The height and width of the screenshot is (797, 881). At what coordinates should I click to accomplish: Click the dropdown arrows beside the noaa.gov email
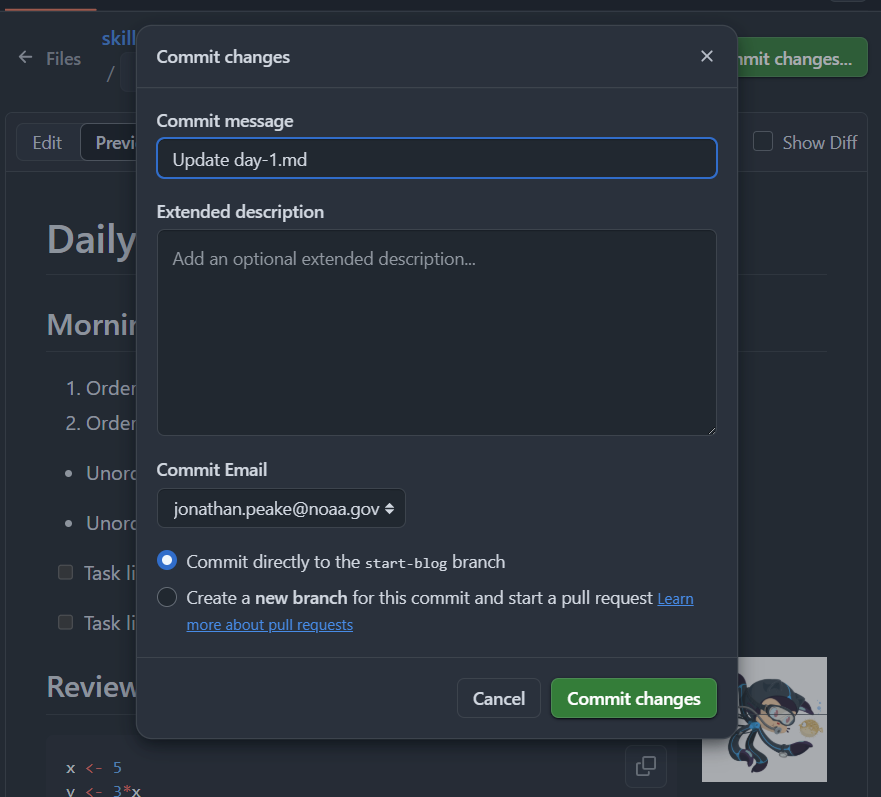tap(389, 509)
